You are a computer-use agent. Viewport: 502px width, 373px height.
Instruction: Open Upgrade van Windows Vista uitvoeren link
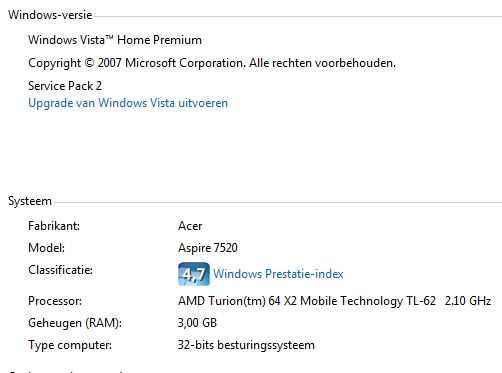tap(128, 103)
